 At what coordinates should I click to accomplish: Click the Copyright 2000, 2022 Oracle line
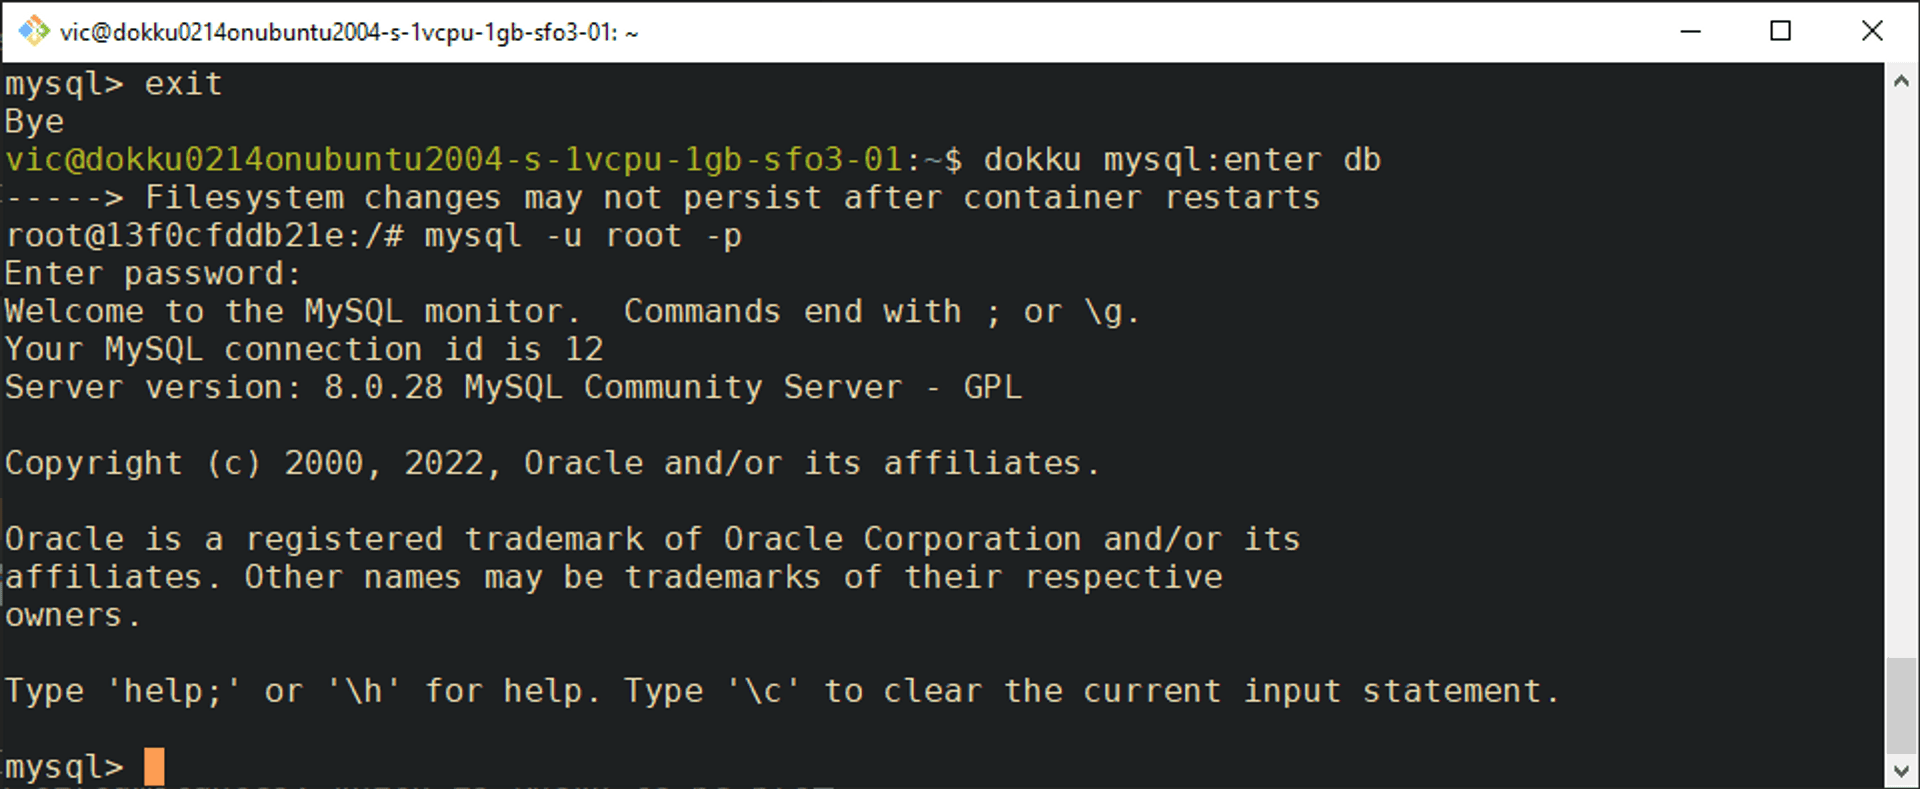click(x=552, y=463)
